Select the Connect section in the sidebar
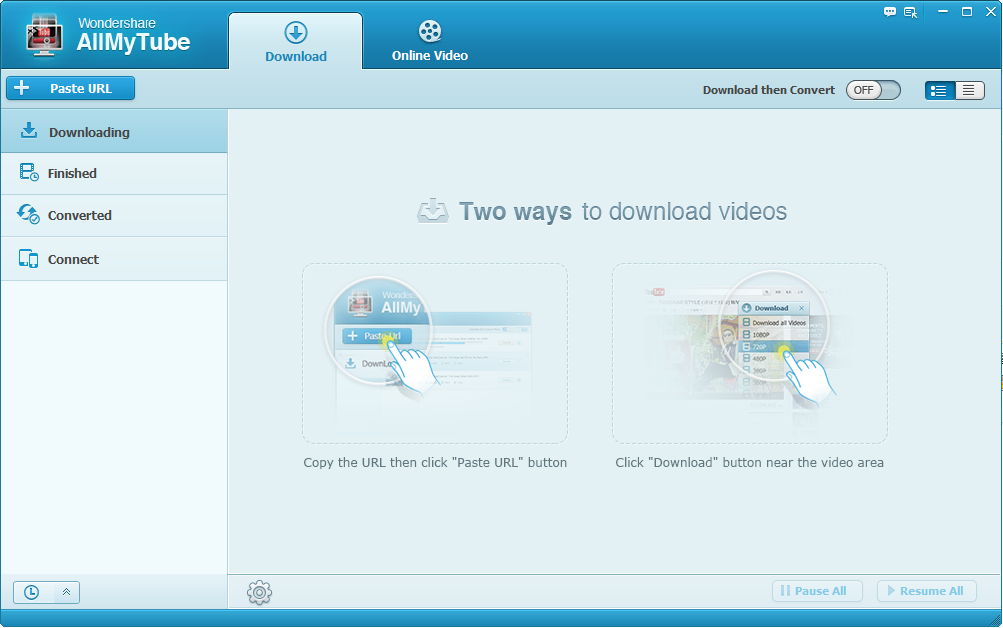Viewport: 1003px width, 628px height. 71,258
